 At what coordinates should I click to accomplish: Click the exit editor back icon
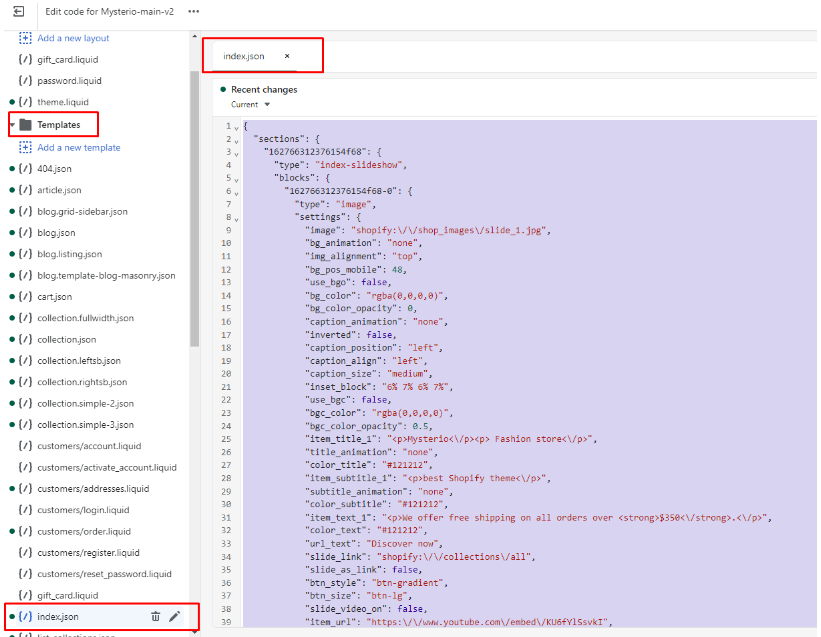point(18,12)
